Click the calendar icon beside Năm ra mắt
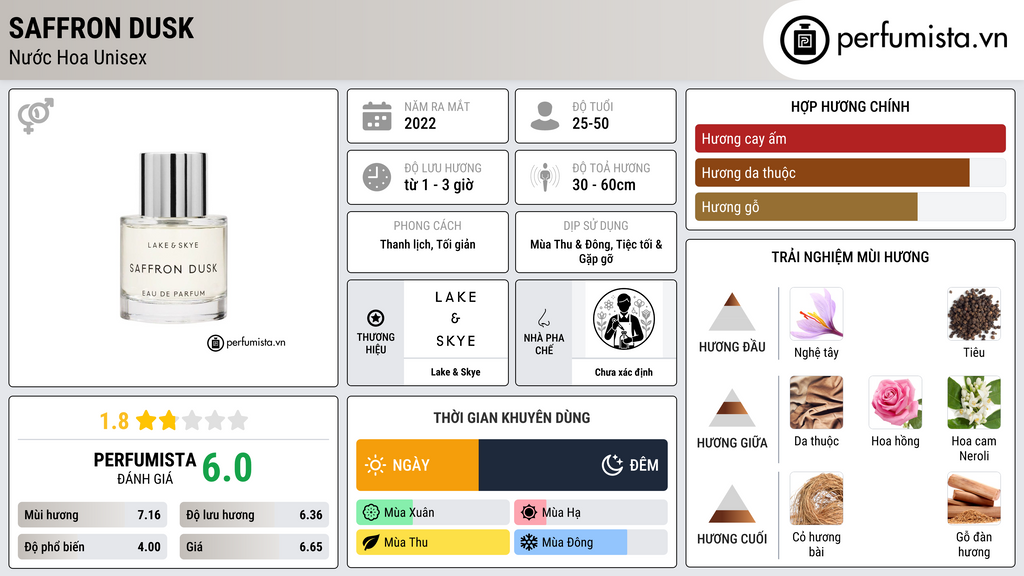 pos(377,116)
